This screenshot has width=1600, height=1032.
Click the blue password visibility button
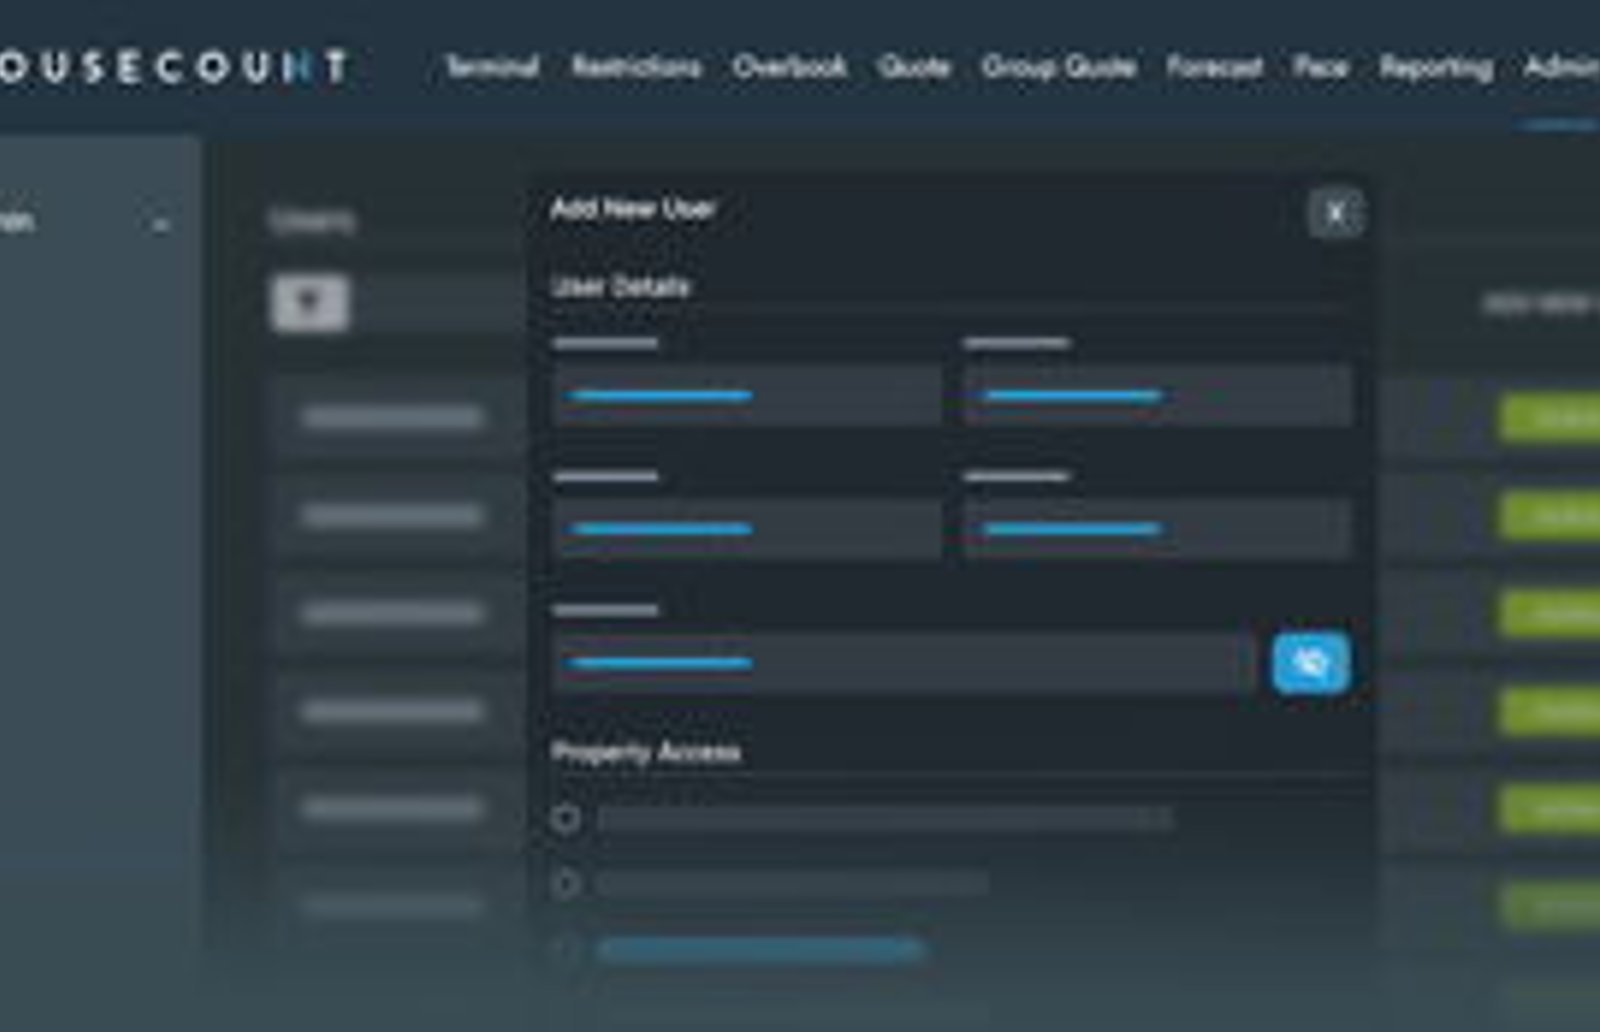click(1311, 662)
